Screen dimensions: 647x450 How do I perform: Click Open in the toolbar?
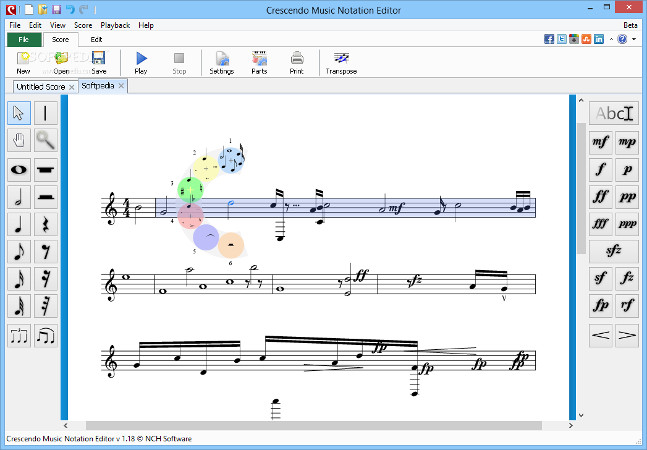tap(61, 63)
